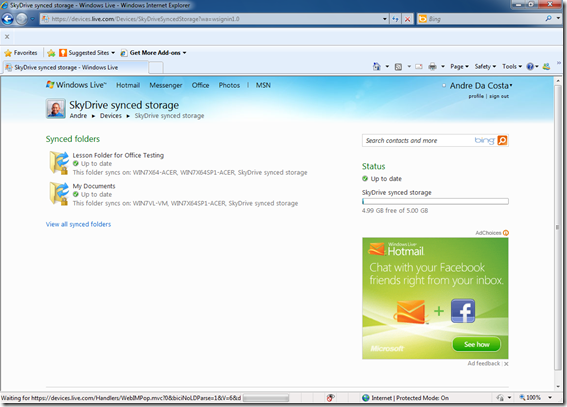Viewport: 567px width, 407px height.
Task: Click the Devices breadcrumb link
Action: 111,116
